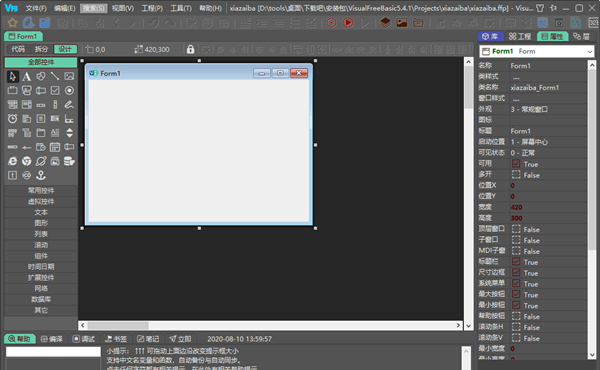The height and width of the screenshot is (370, 600).
Task: Toggle the 子窗口 False checkbox
Action: 516,240
